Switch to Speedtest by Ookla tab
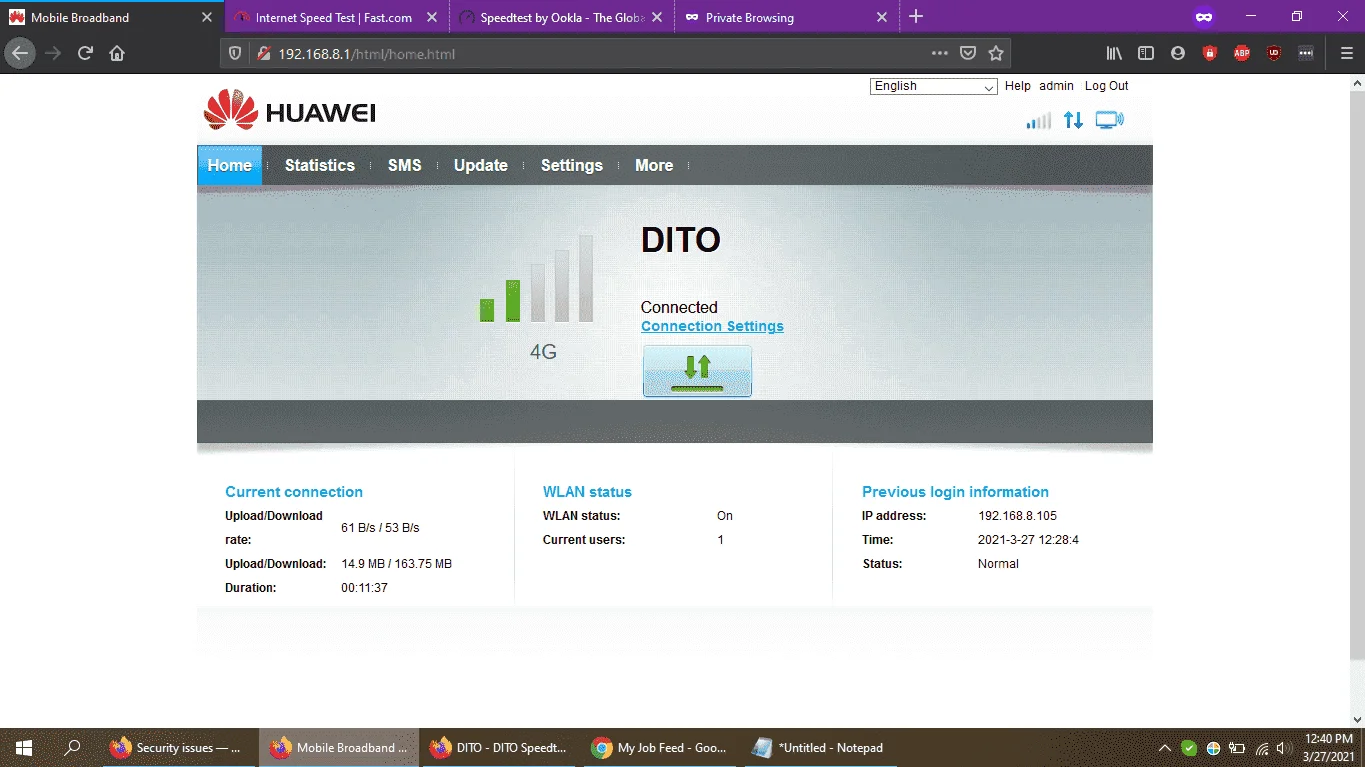The image size is (1365, 767). coord(561,17)
